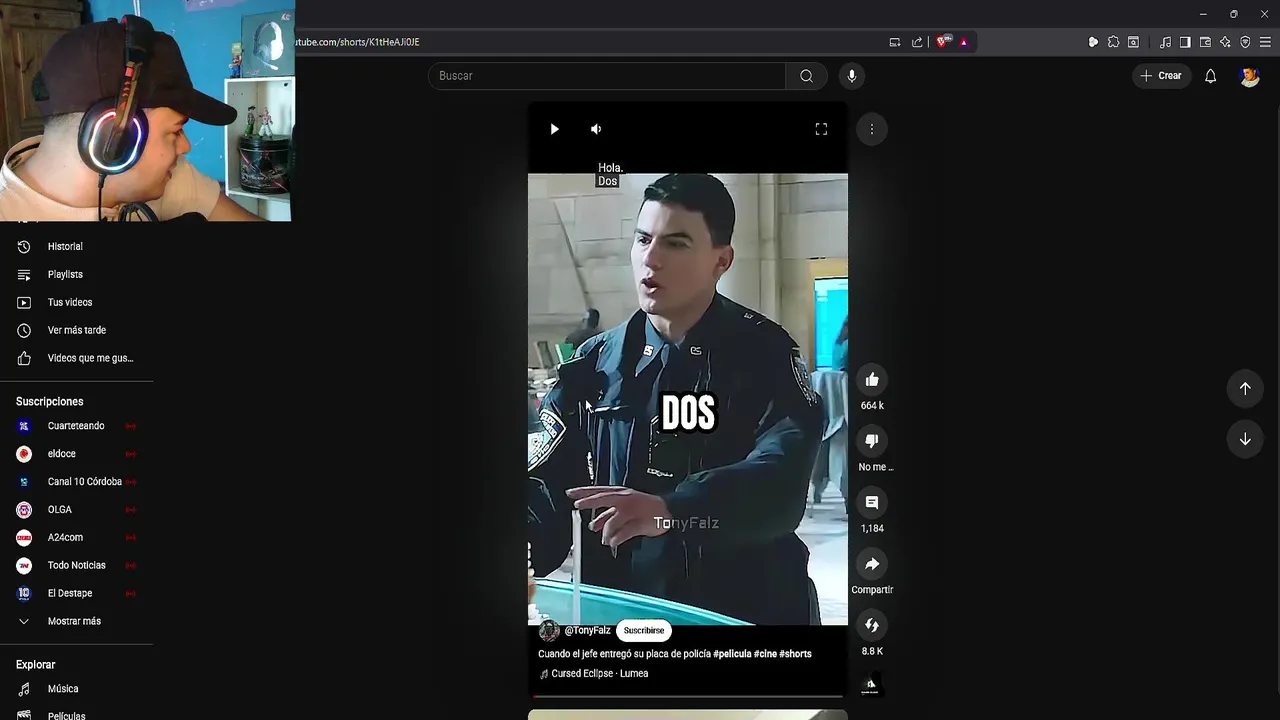
Task: Open the #pelicula hashtag
Action: point(732,654)
